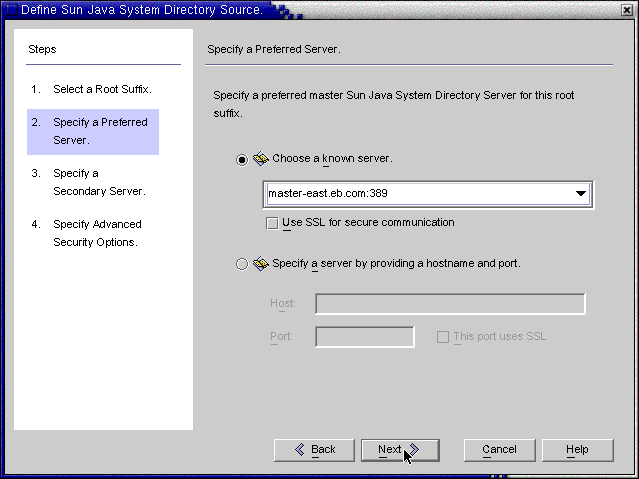Click the server icon beside Choose a known server
Image resolution: width=639 pixels, height=479 pixels.
(261, 159)
